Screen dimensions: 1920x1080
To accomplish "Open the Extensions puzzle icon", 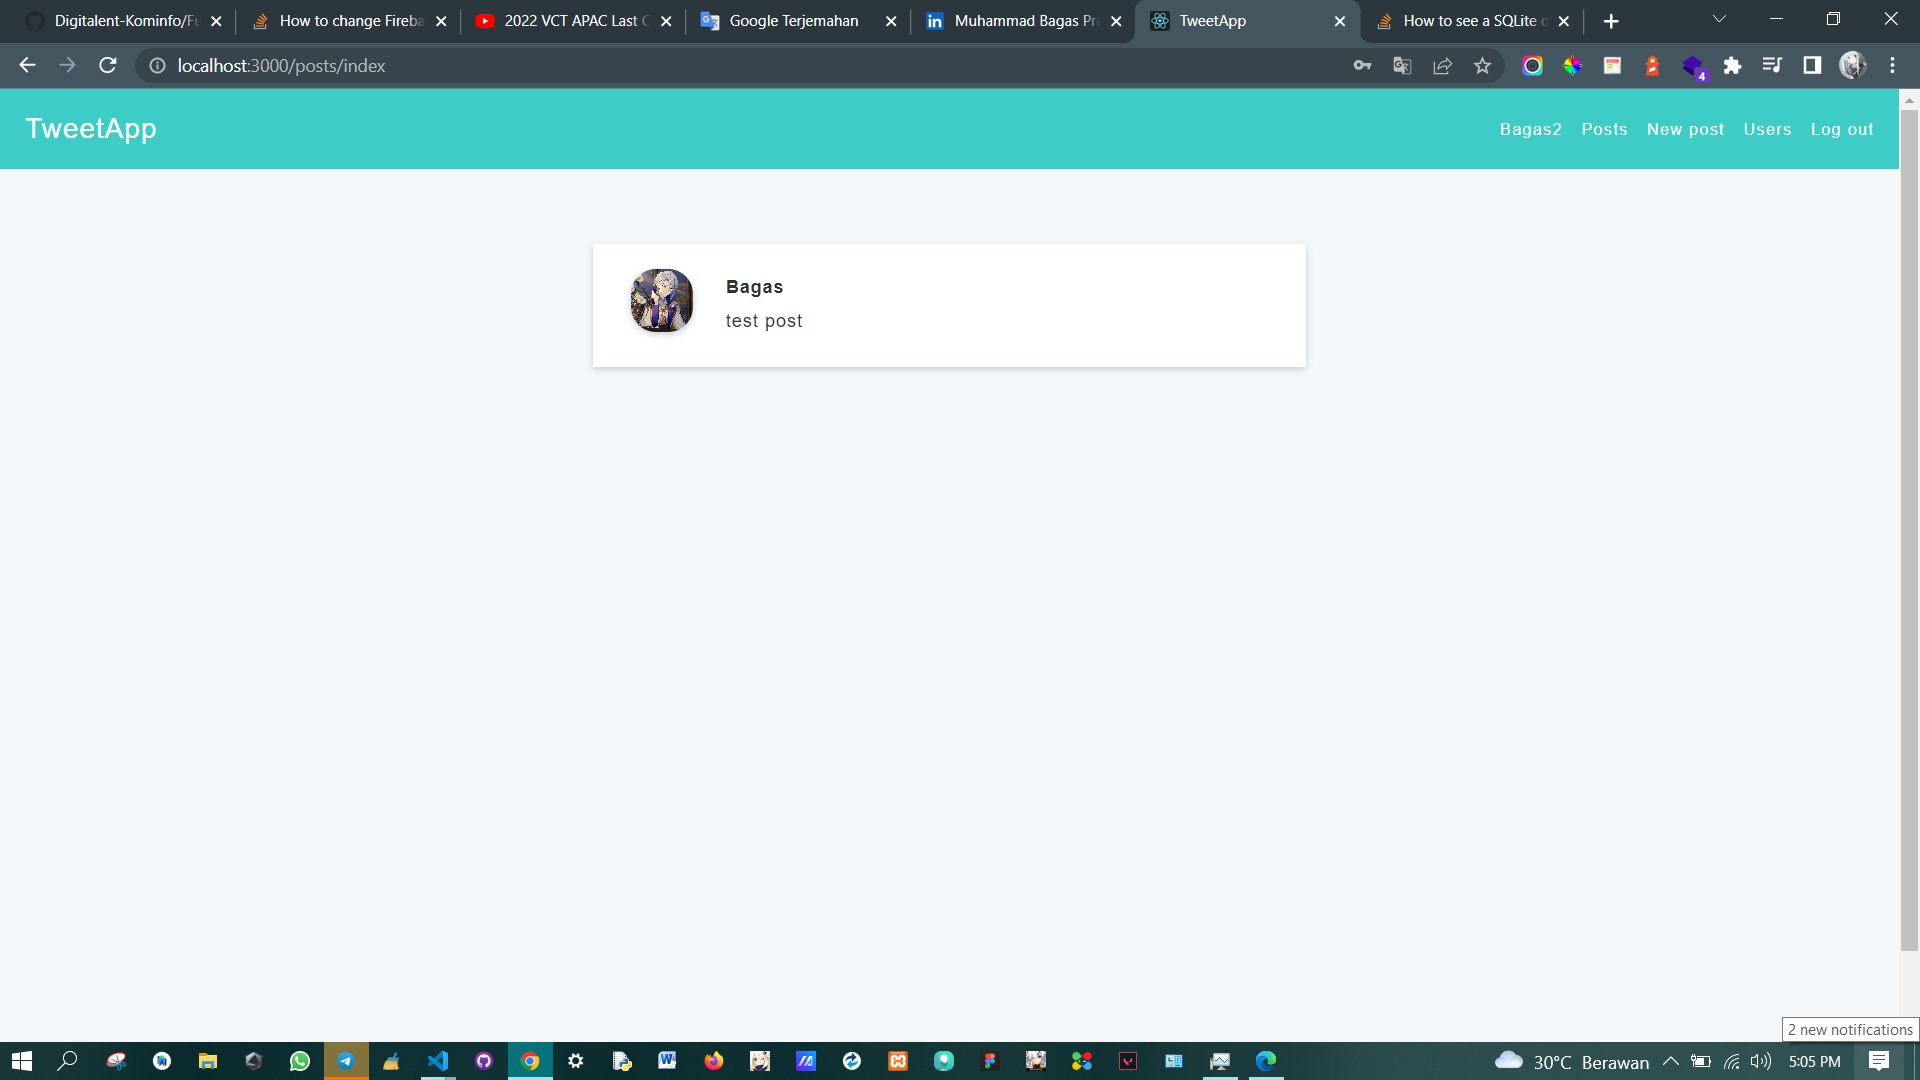I will 1732,66.
